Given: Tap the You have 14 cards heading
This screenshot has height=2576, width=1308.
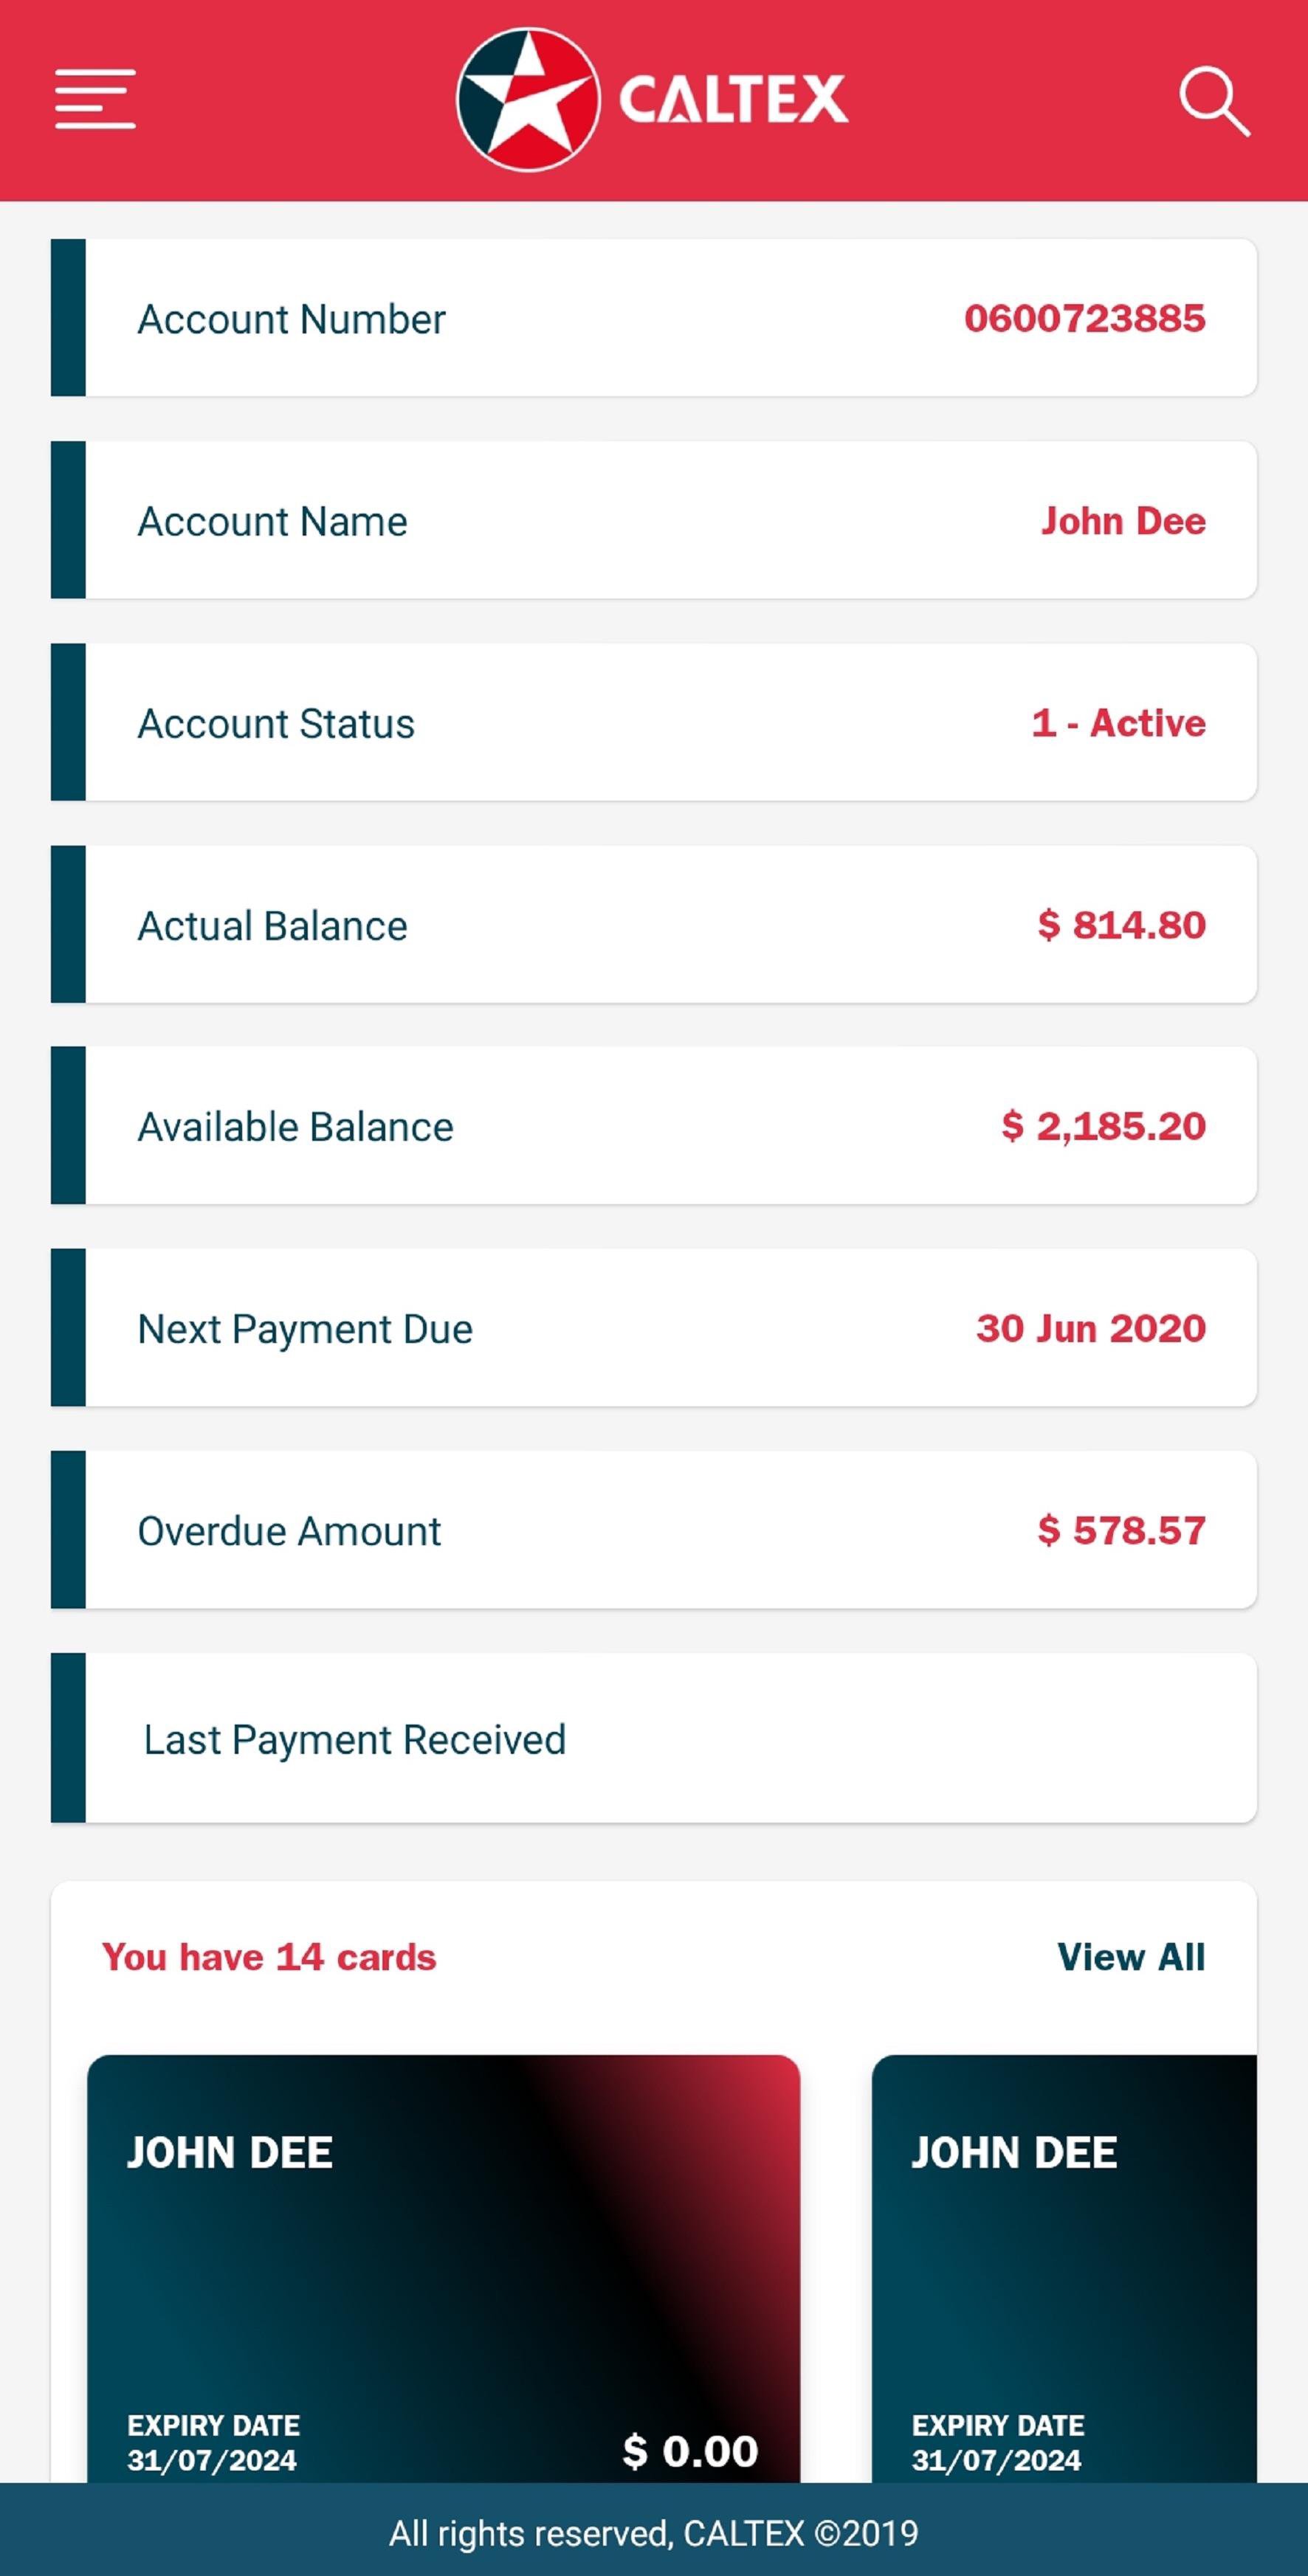Looking at the screenshot, I should pyautogui.click(x=269, y=1957).
